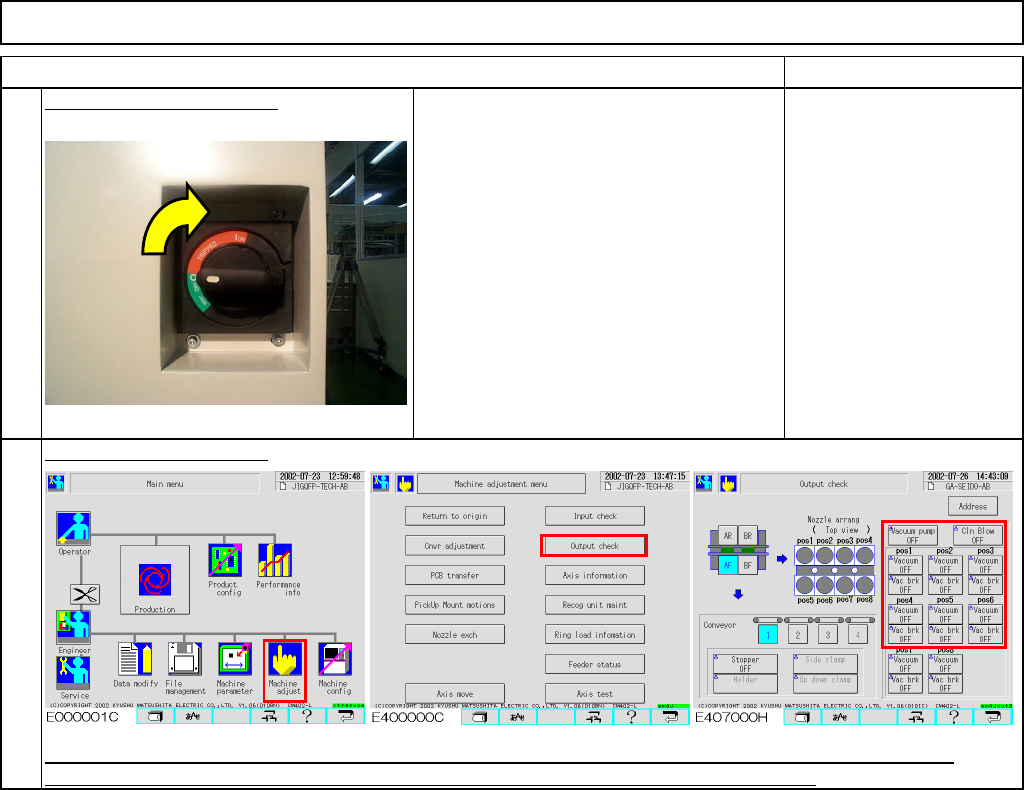The image size is (1024, 790).
Task: Select conveyor number 2
Action: coord(797,634)
